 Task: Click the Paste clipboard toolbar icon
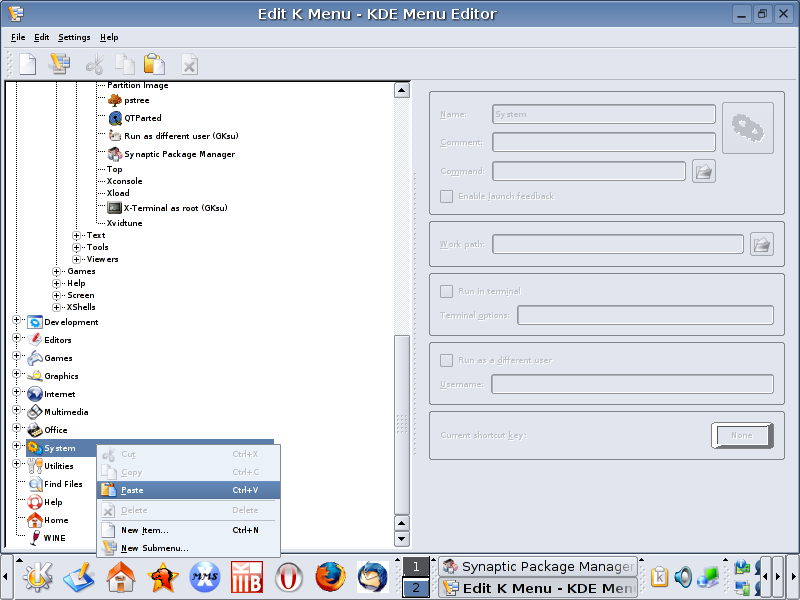pyautogui.click(x=154, y=65)
